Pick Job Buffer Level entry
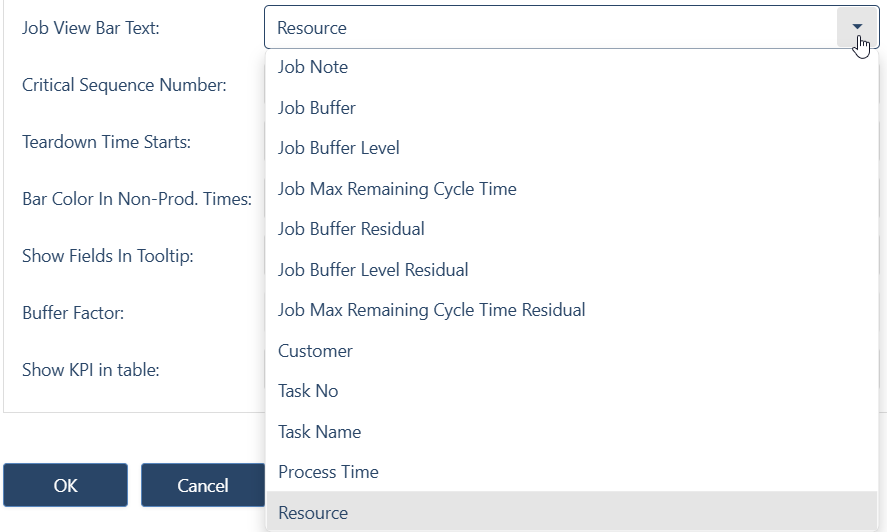The height and width of the screenshot is (532, 887). (572, 148)
